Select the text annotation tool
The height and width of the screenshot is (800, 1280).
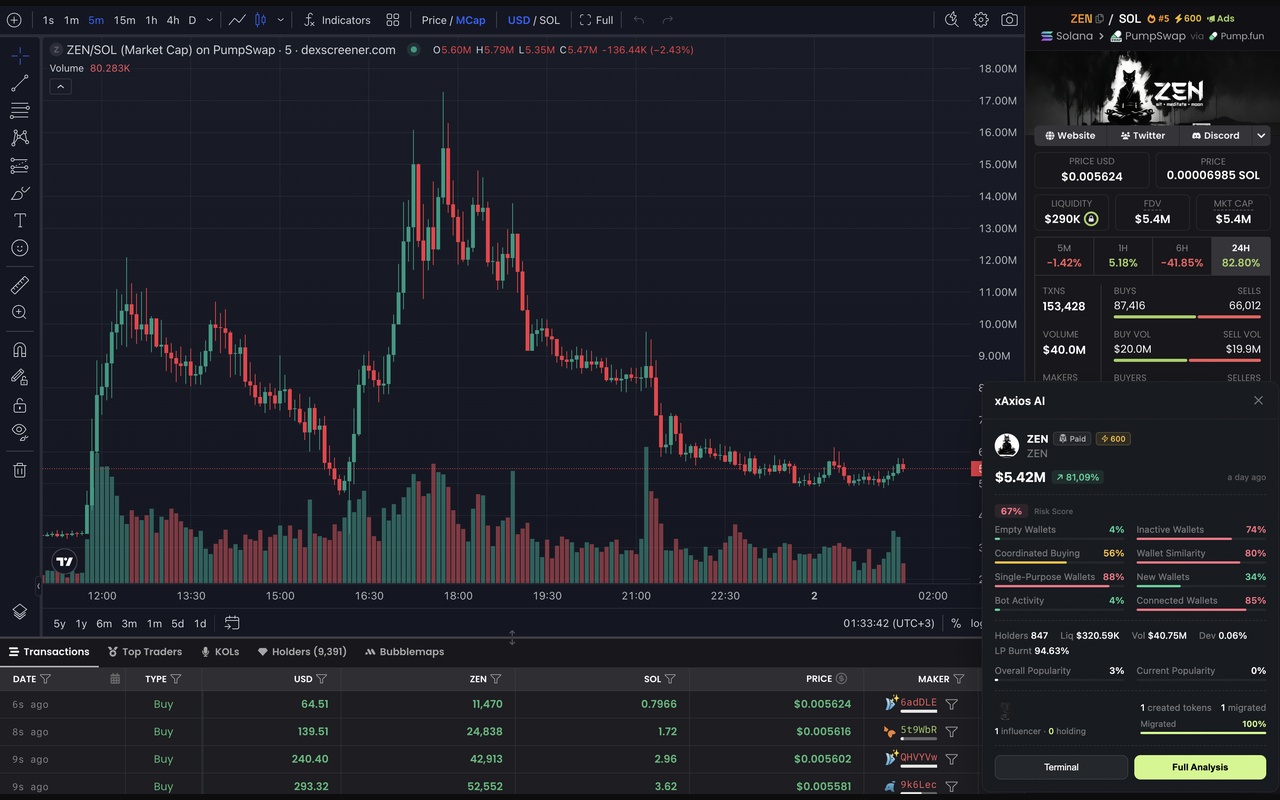tap(19, 220)
